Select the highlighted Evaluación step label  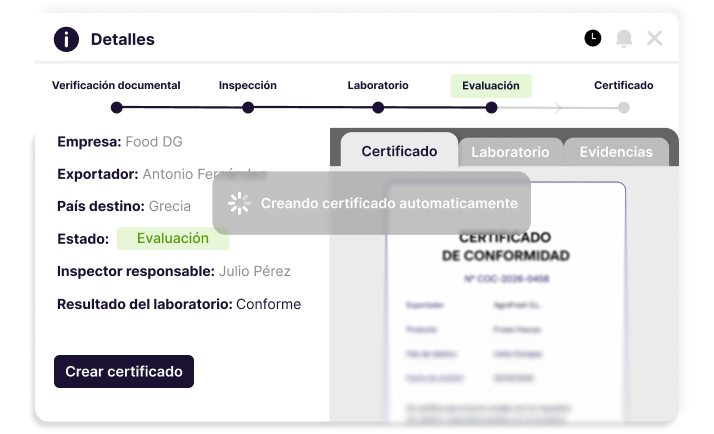pyautogui.click(x=491, y=86)
